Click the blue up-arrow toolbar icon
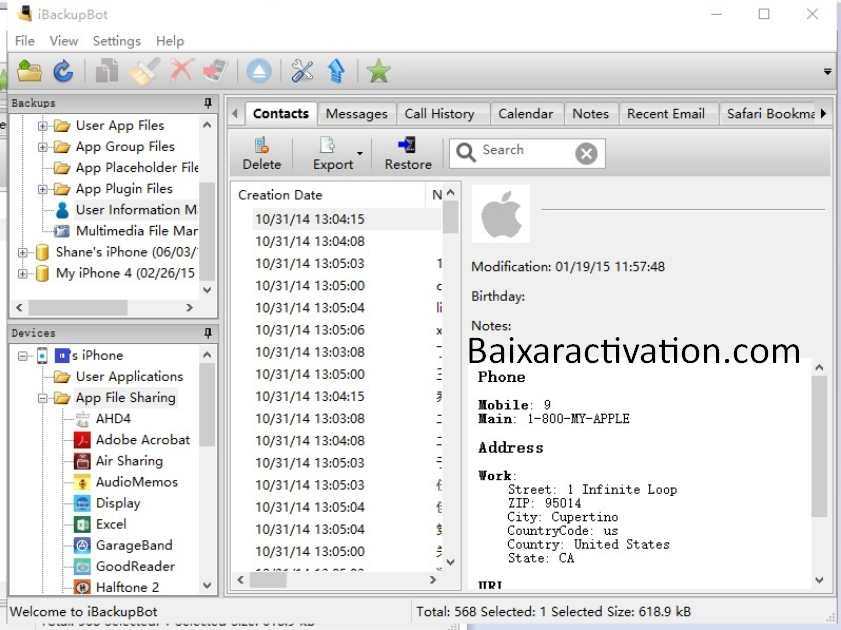 336,71
